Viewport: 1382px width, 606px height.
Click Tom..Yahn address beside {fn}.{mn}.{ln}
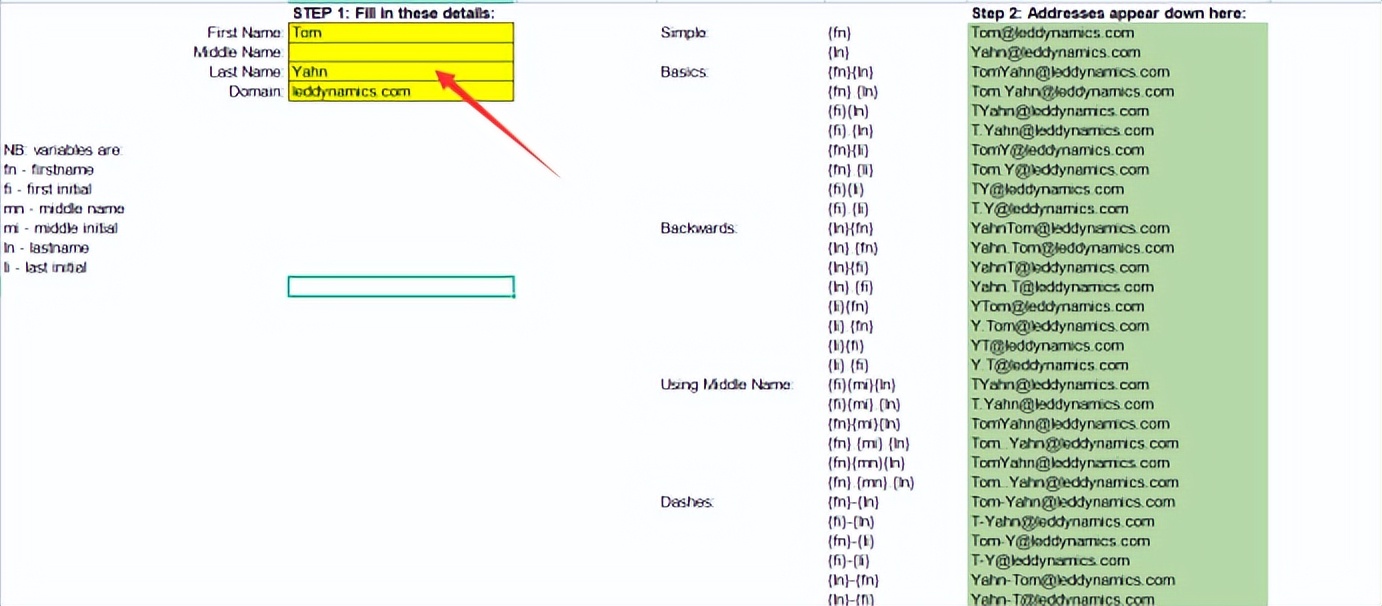(1074, 483)
